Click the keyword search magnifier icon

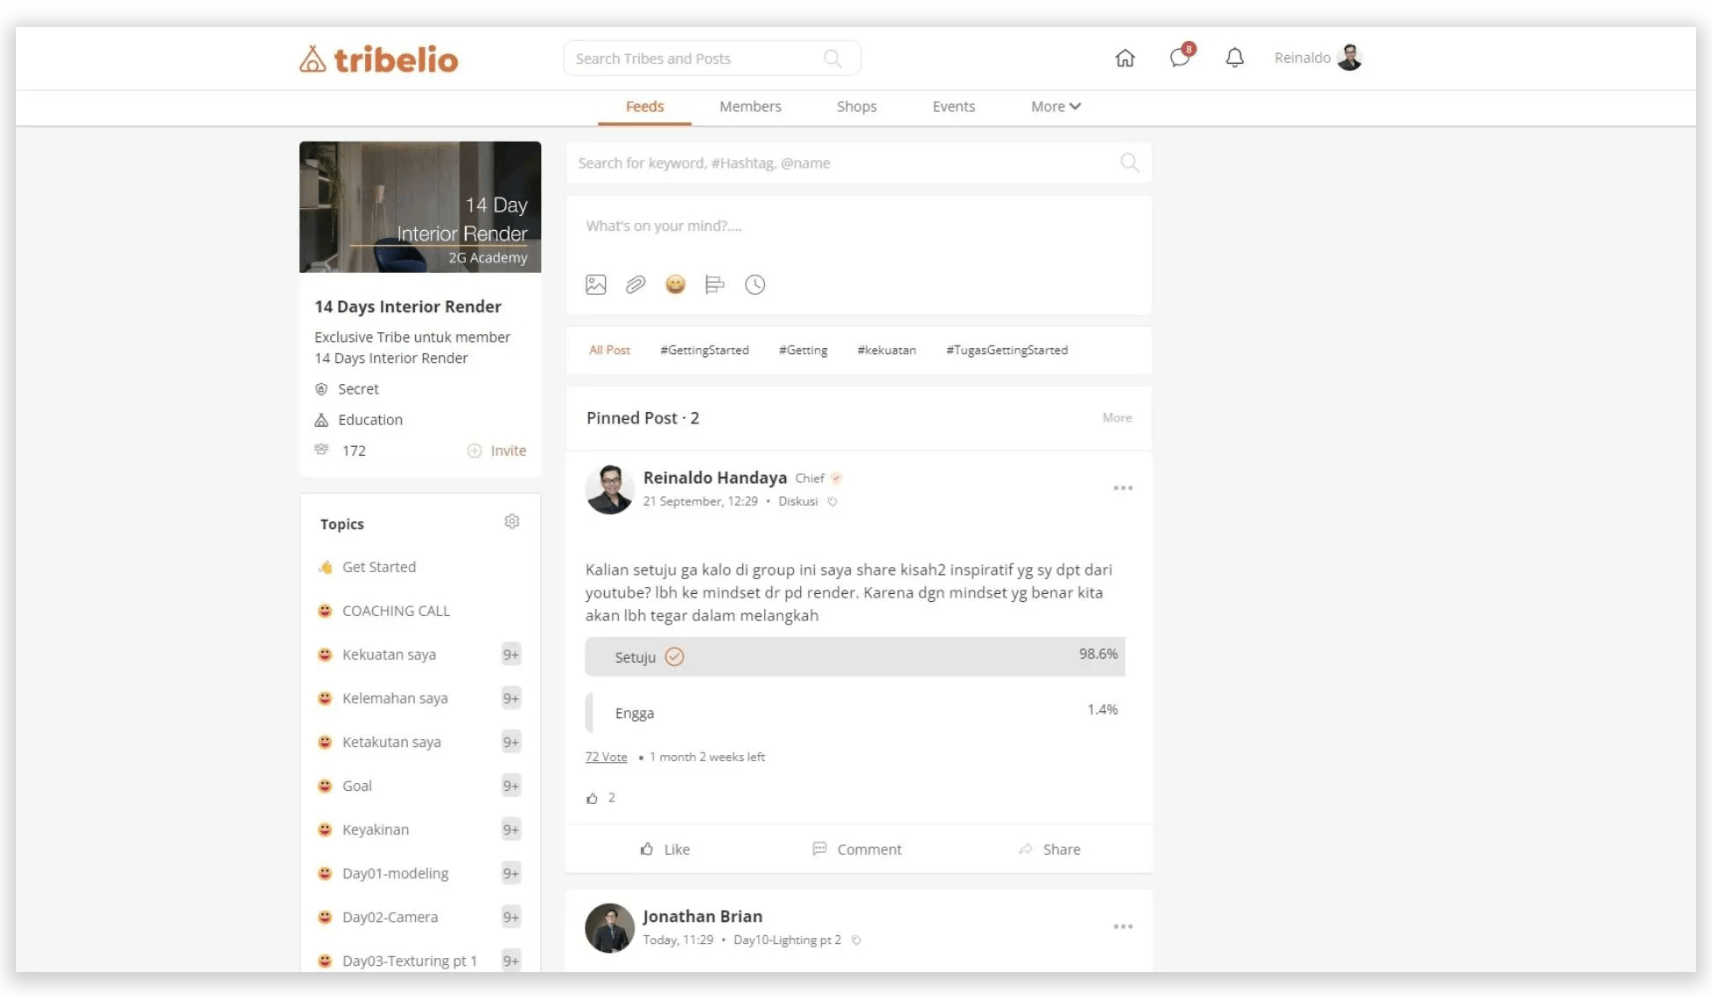point(1129,162)
